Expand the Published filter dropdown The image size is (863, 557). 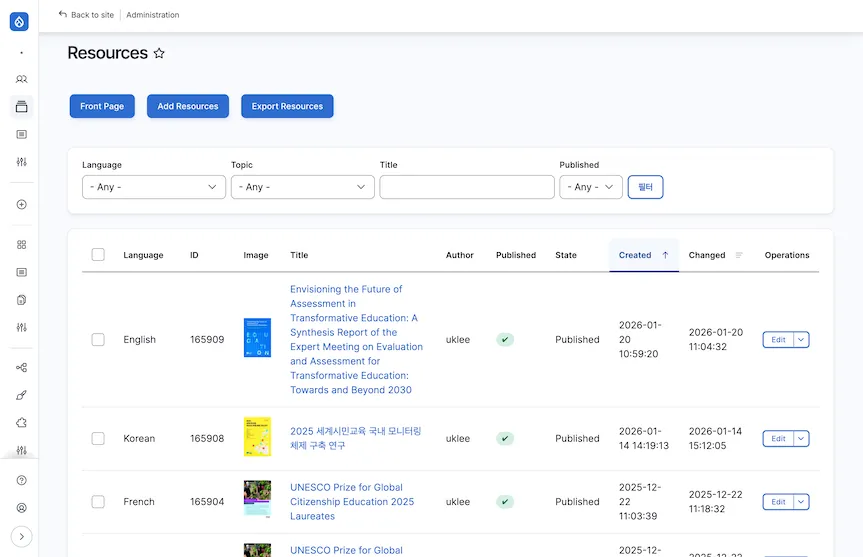point(591,187)
